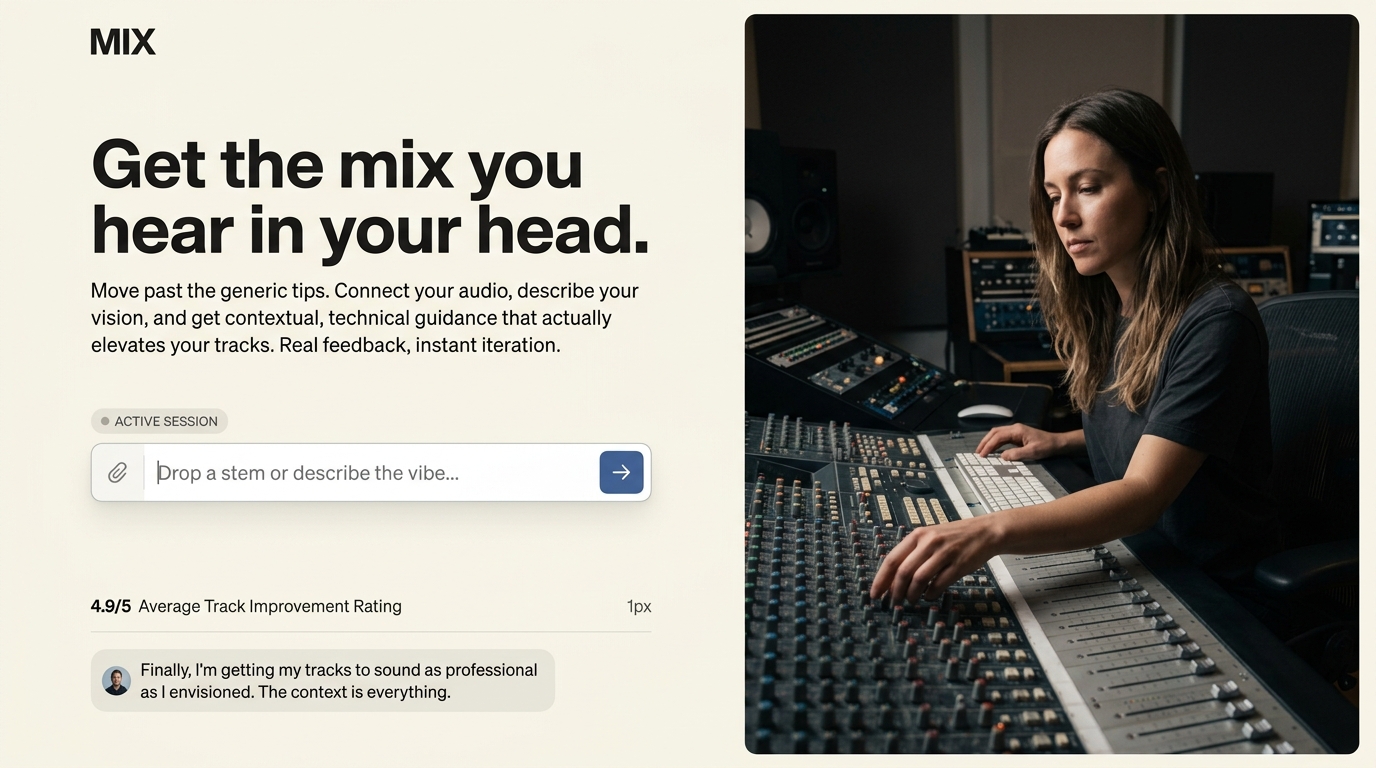The height and width of the screenshot is (768, 1376).
Task: Click the 'Move past the generic tips' paragraph
Action: tap(365, 318)
